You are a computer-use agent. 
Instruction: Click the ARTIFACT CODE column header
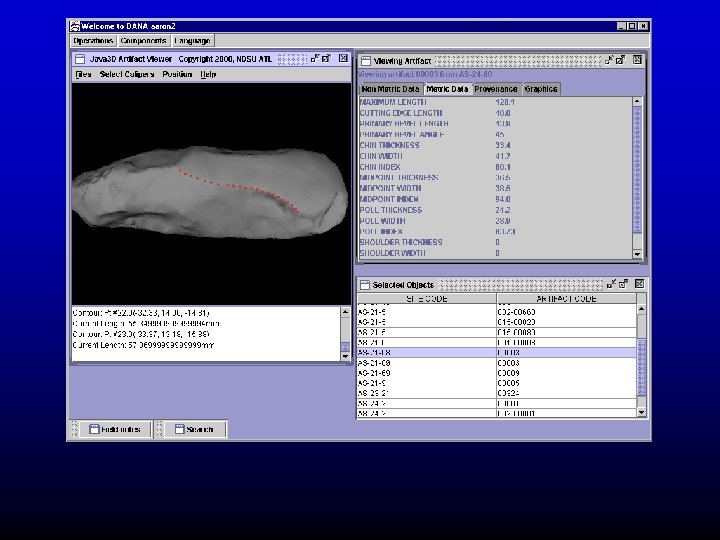(x=565, y=298)
